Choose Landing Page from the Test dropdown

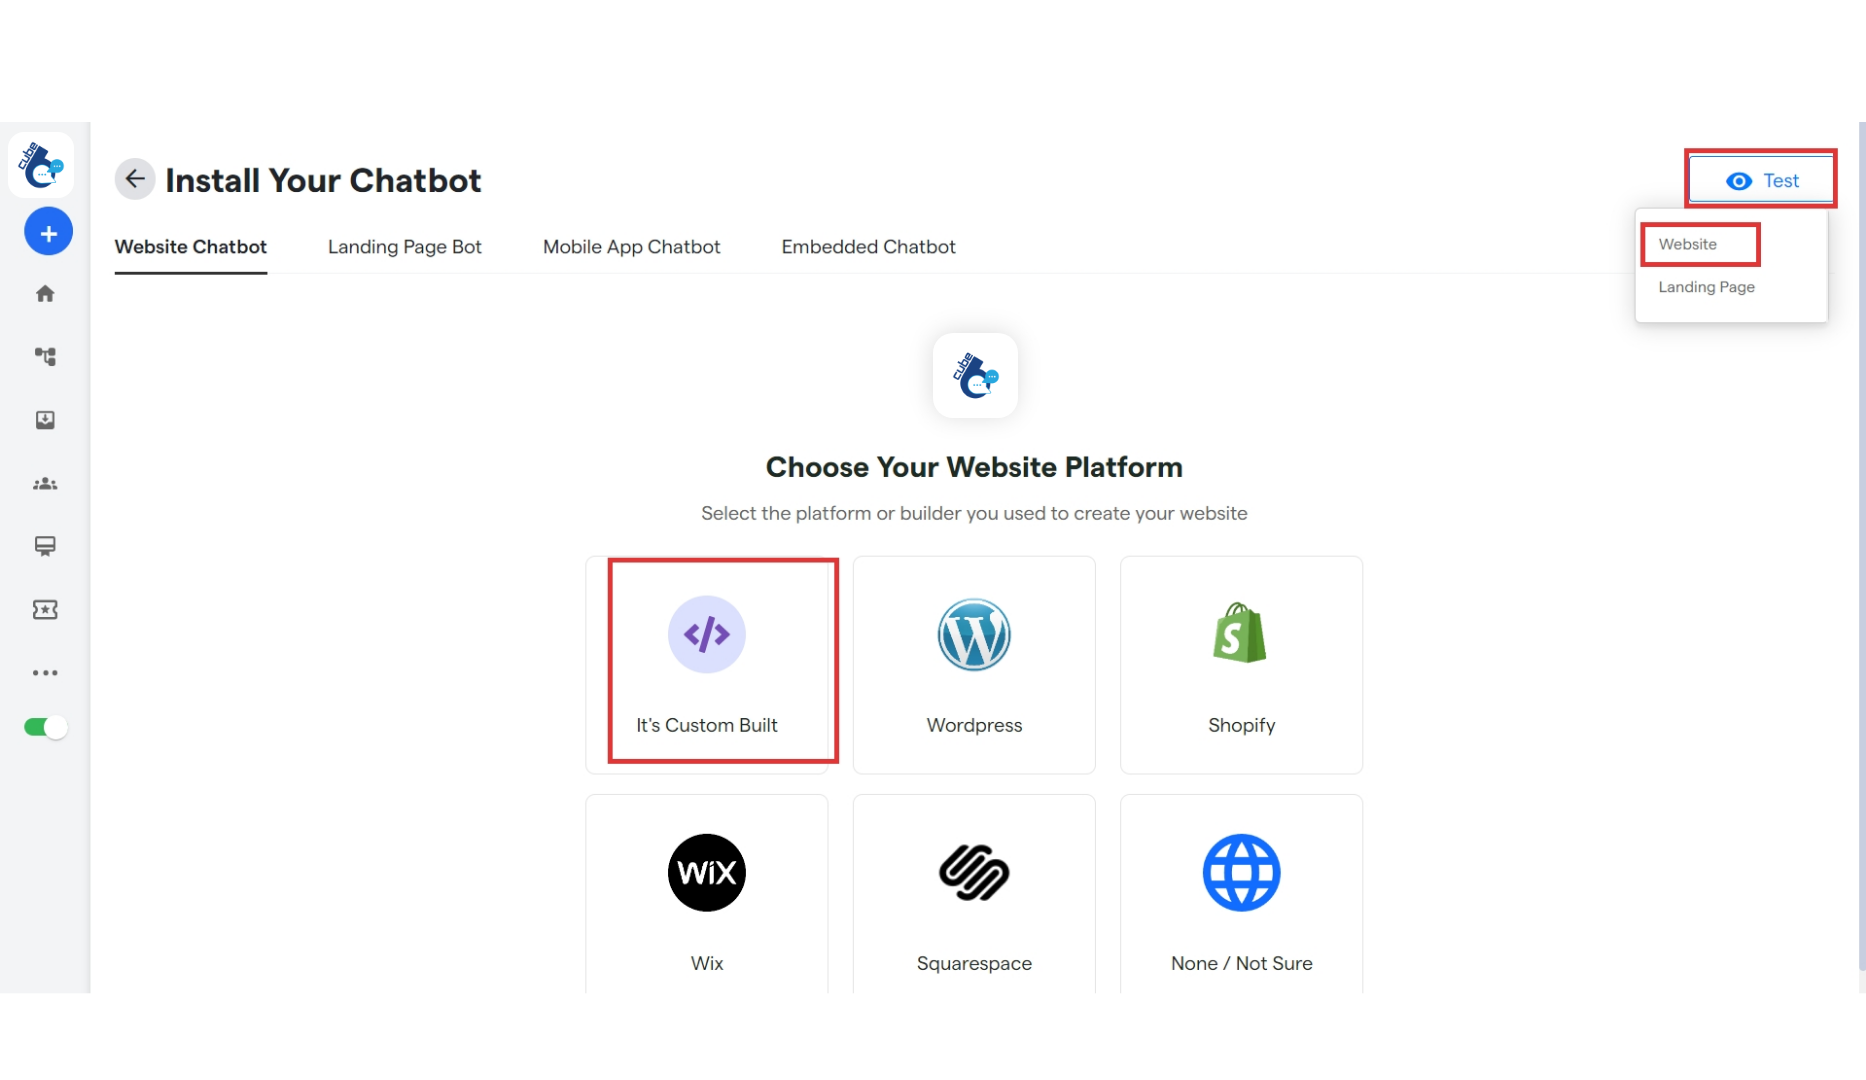(1706, 287)
